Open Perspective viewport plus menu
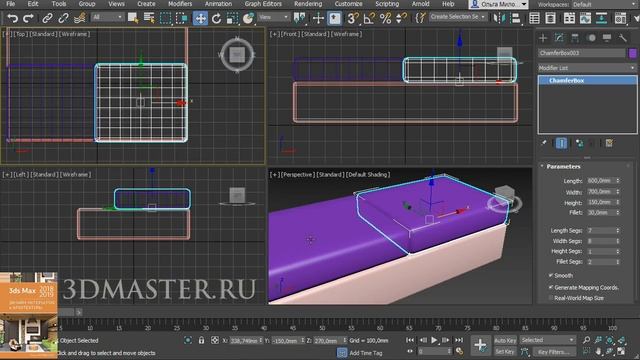Viewport: 640px width, 360px height. 275,175
